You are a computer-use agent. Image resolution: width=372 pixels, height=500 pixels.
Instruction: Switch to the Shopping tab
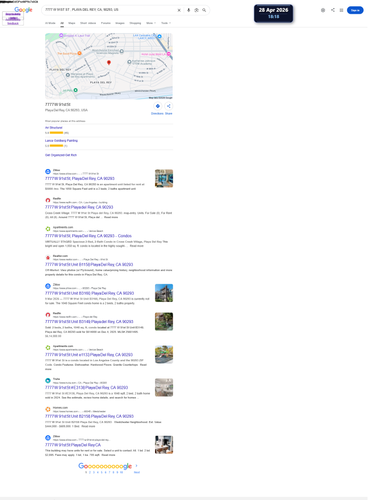tap(135, 23)
